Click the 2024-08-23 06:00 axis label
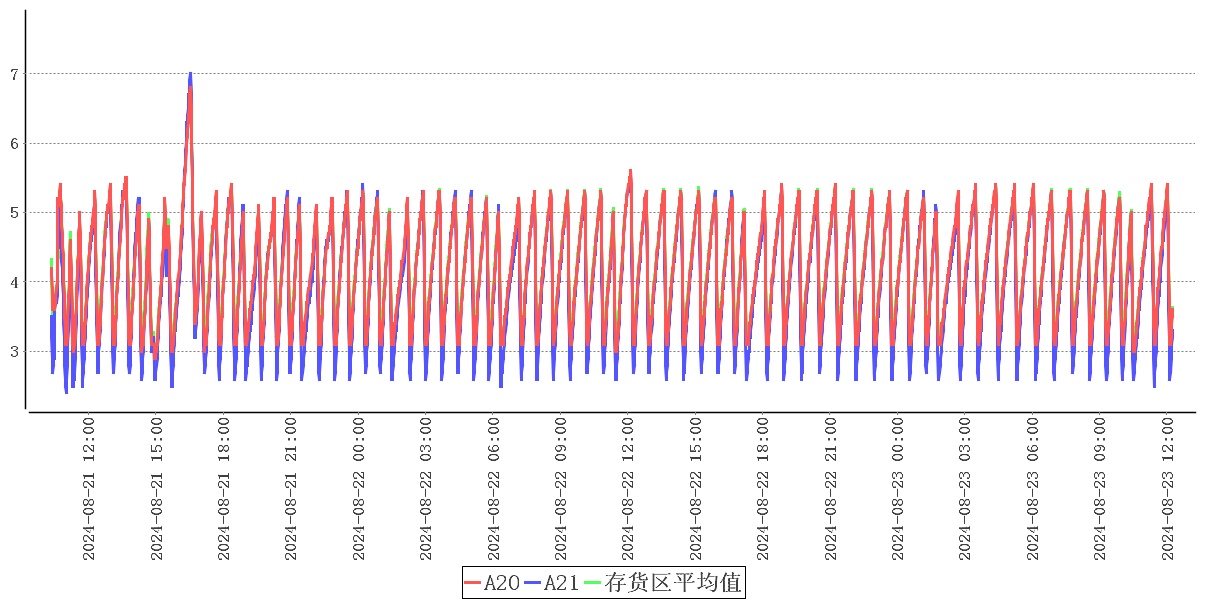 tap(1034, 489)
